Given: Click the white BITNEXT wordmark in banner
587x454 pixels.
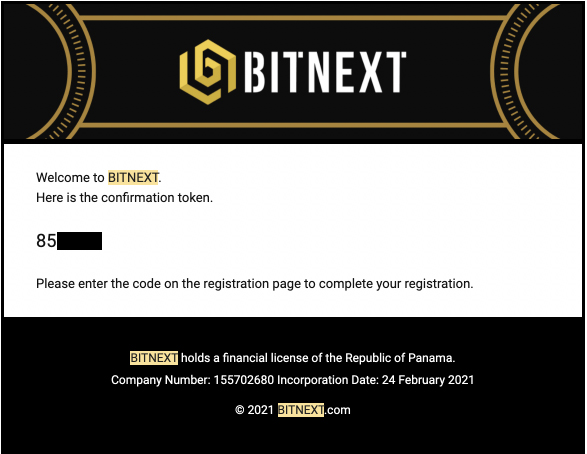Looking at the screenshot, I should pyautogui.click(x=325, y=72).
